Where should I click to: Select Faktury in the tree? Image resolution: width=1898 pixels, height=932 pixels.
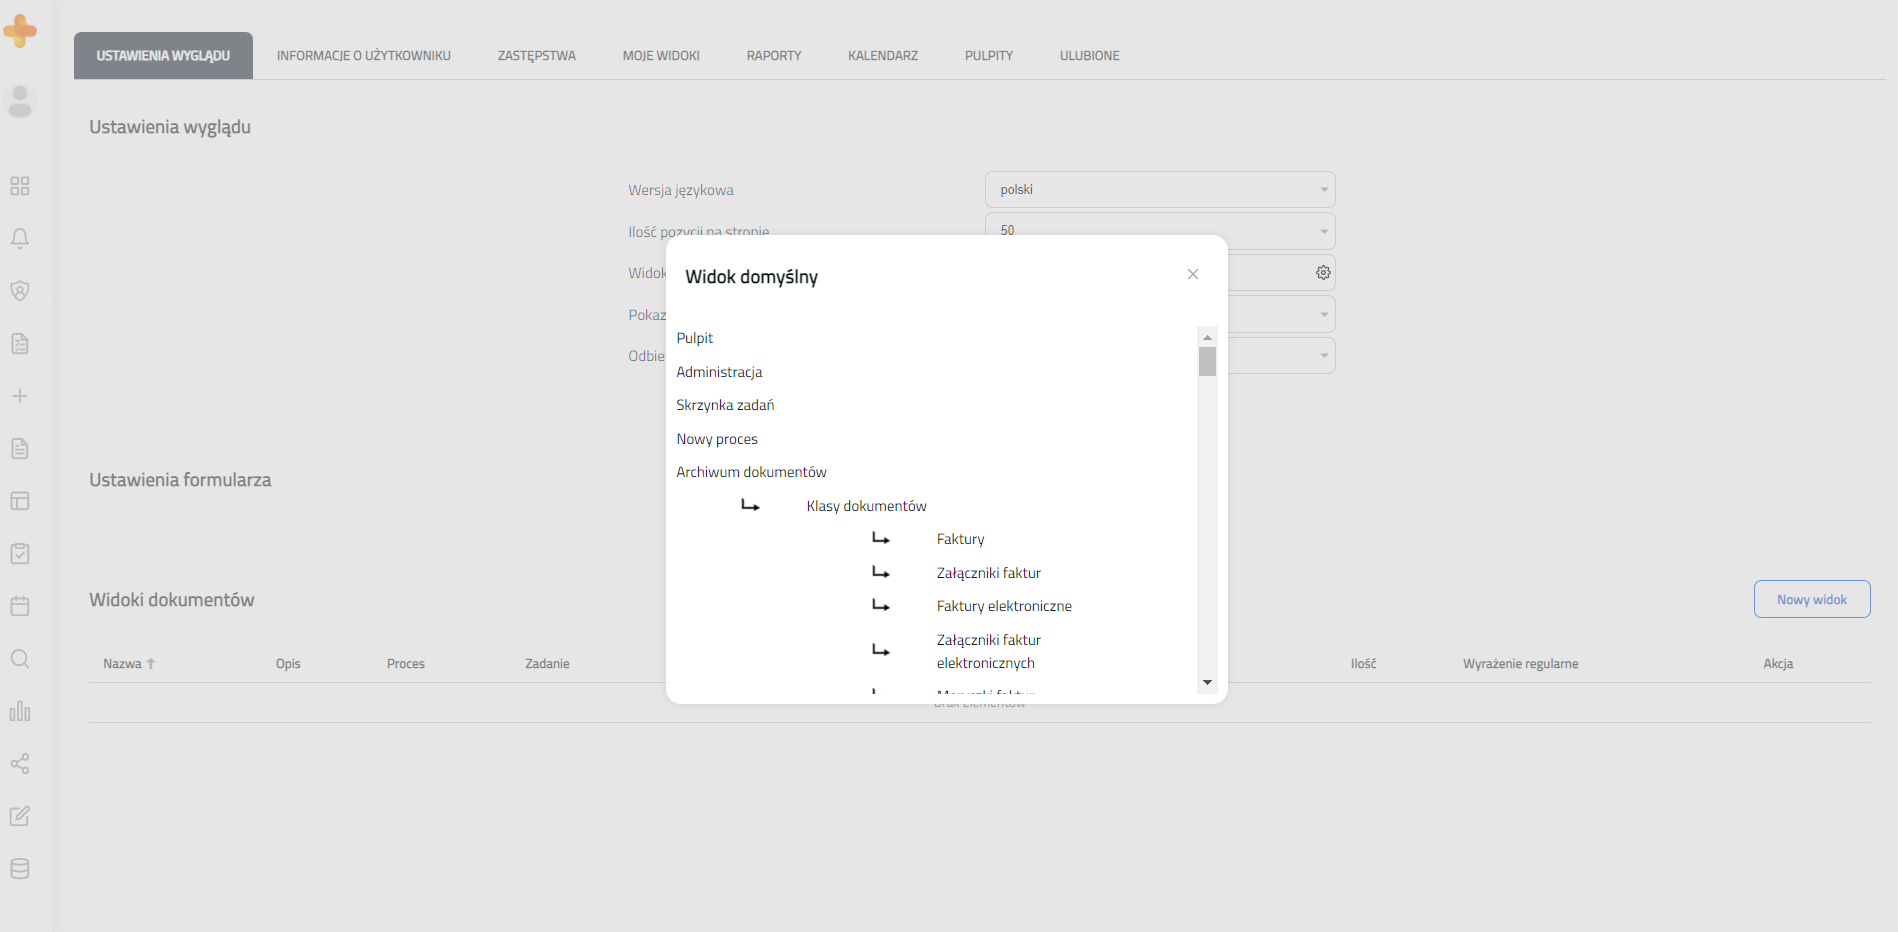click(x=961, y=539)
